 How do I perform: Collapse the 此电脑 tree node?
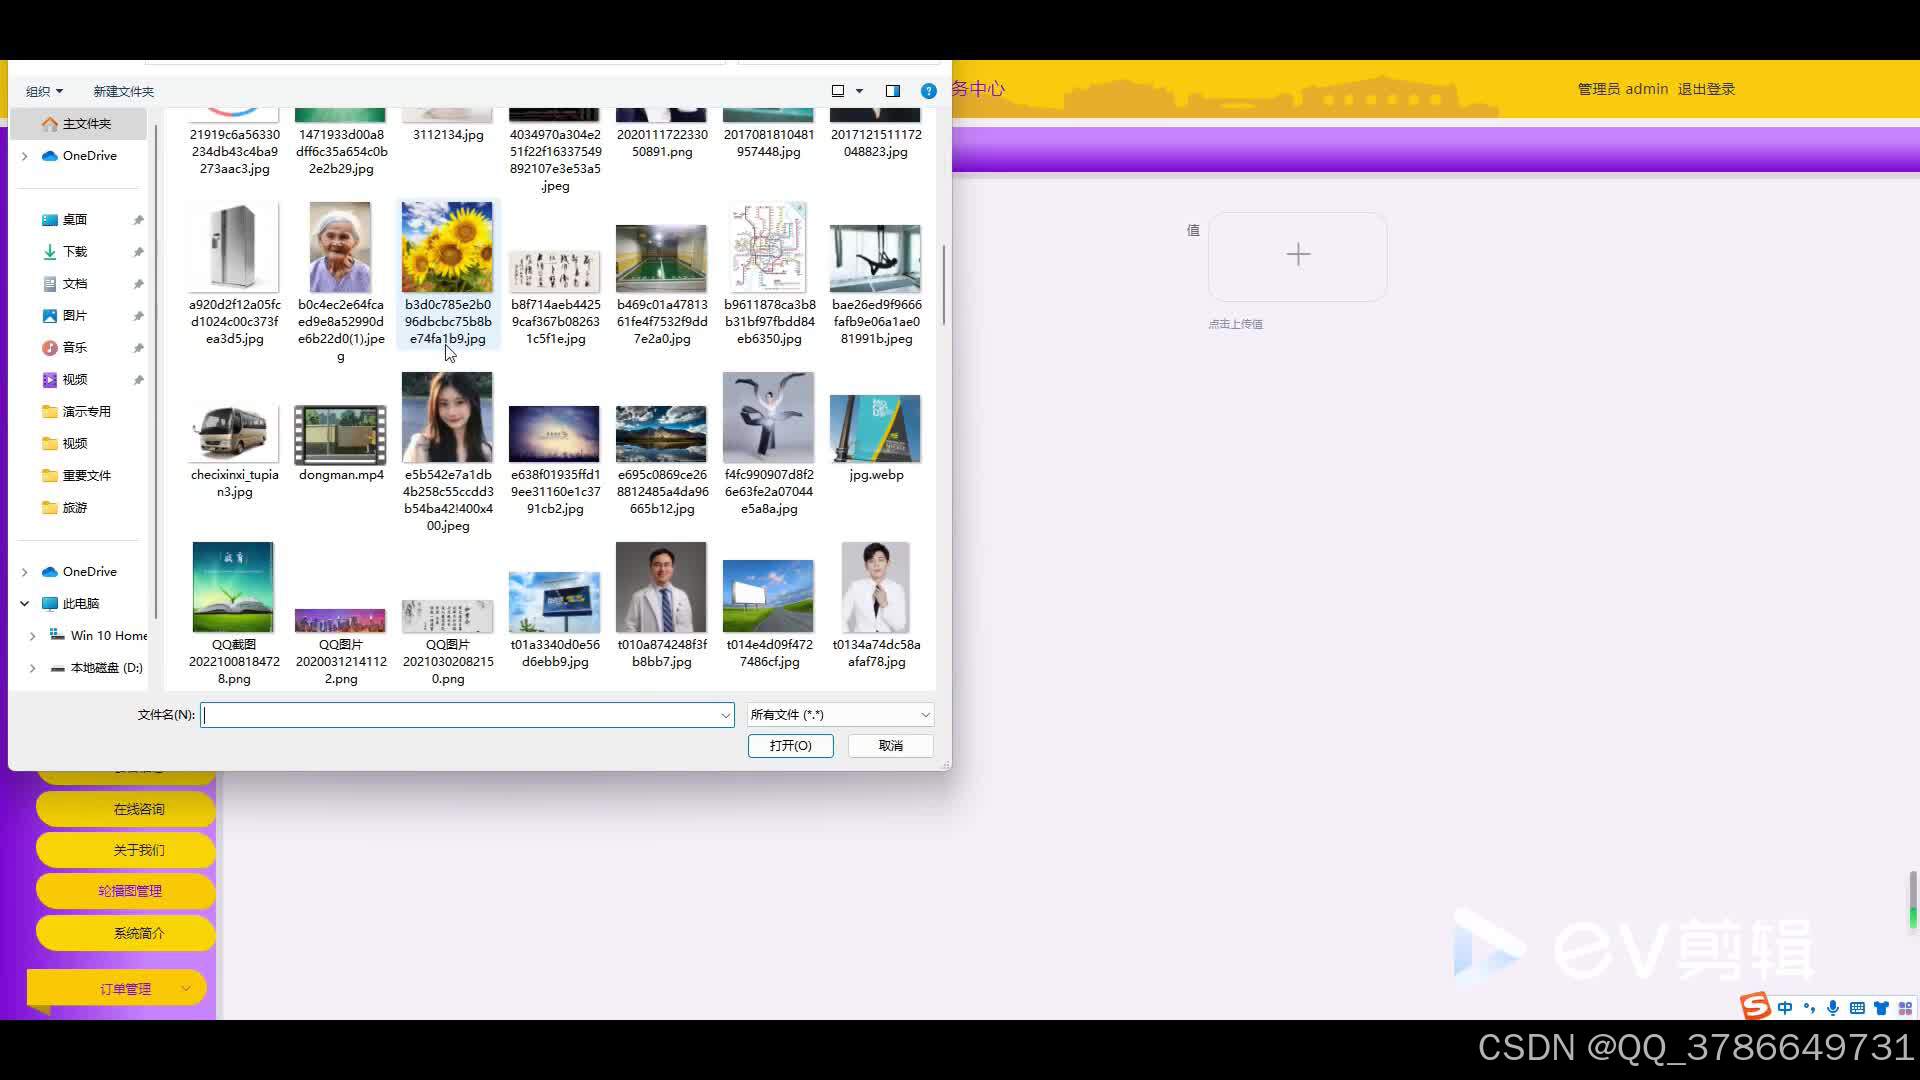pos(25,604)
